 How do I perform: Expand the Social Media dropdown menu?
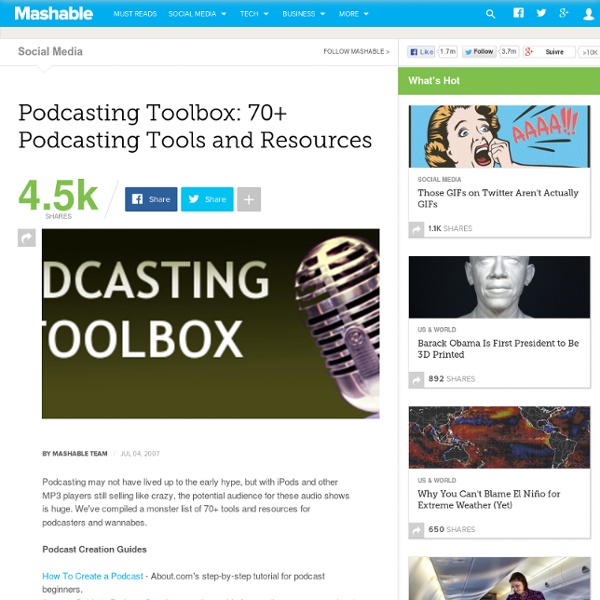197,14
